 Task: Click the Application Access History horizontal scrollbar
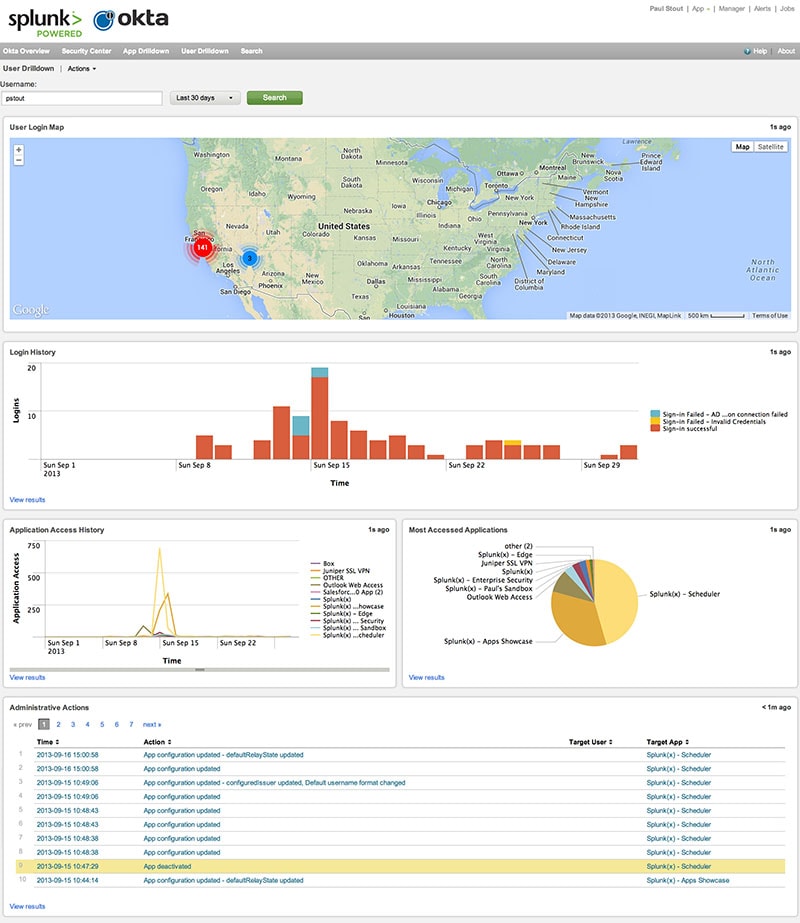(200, 670)
